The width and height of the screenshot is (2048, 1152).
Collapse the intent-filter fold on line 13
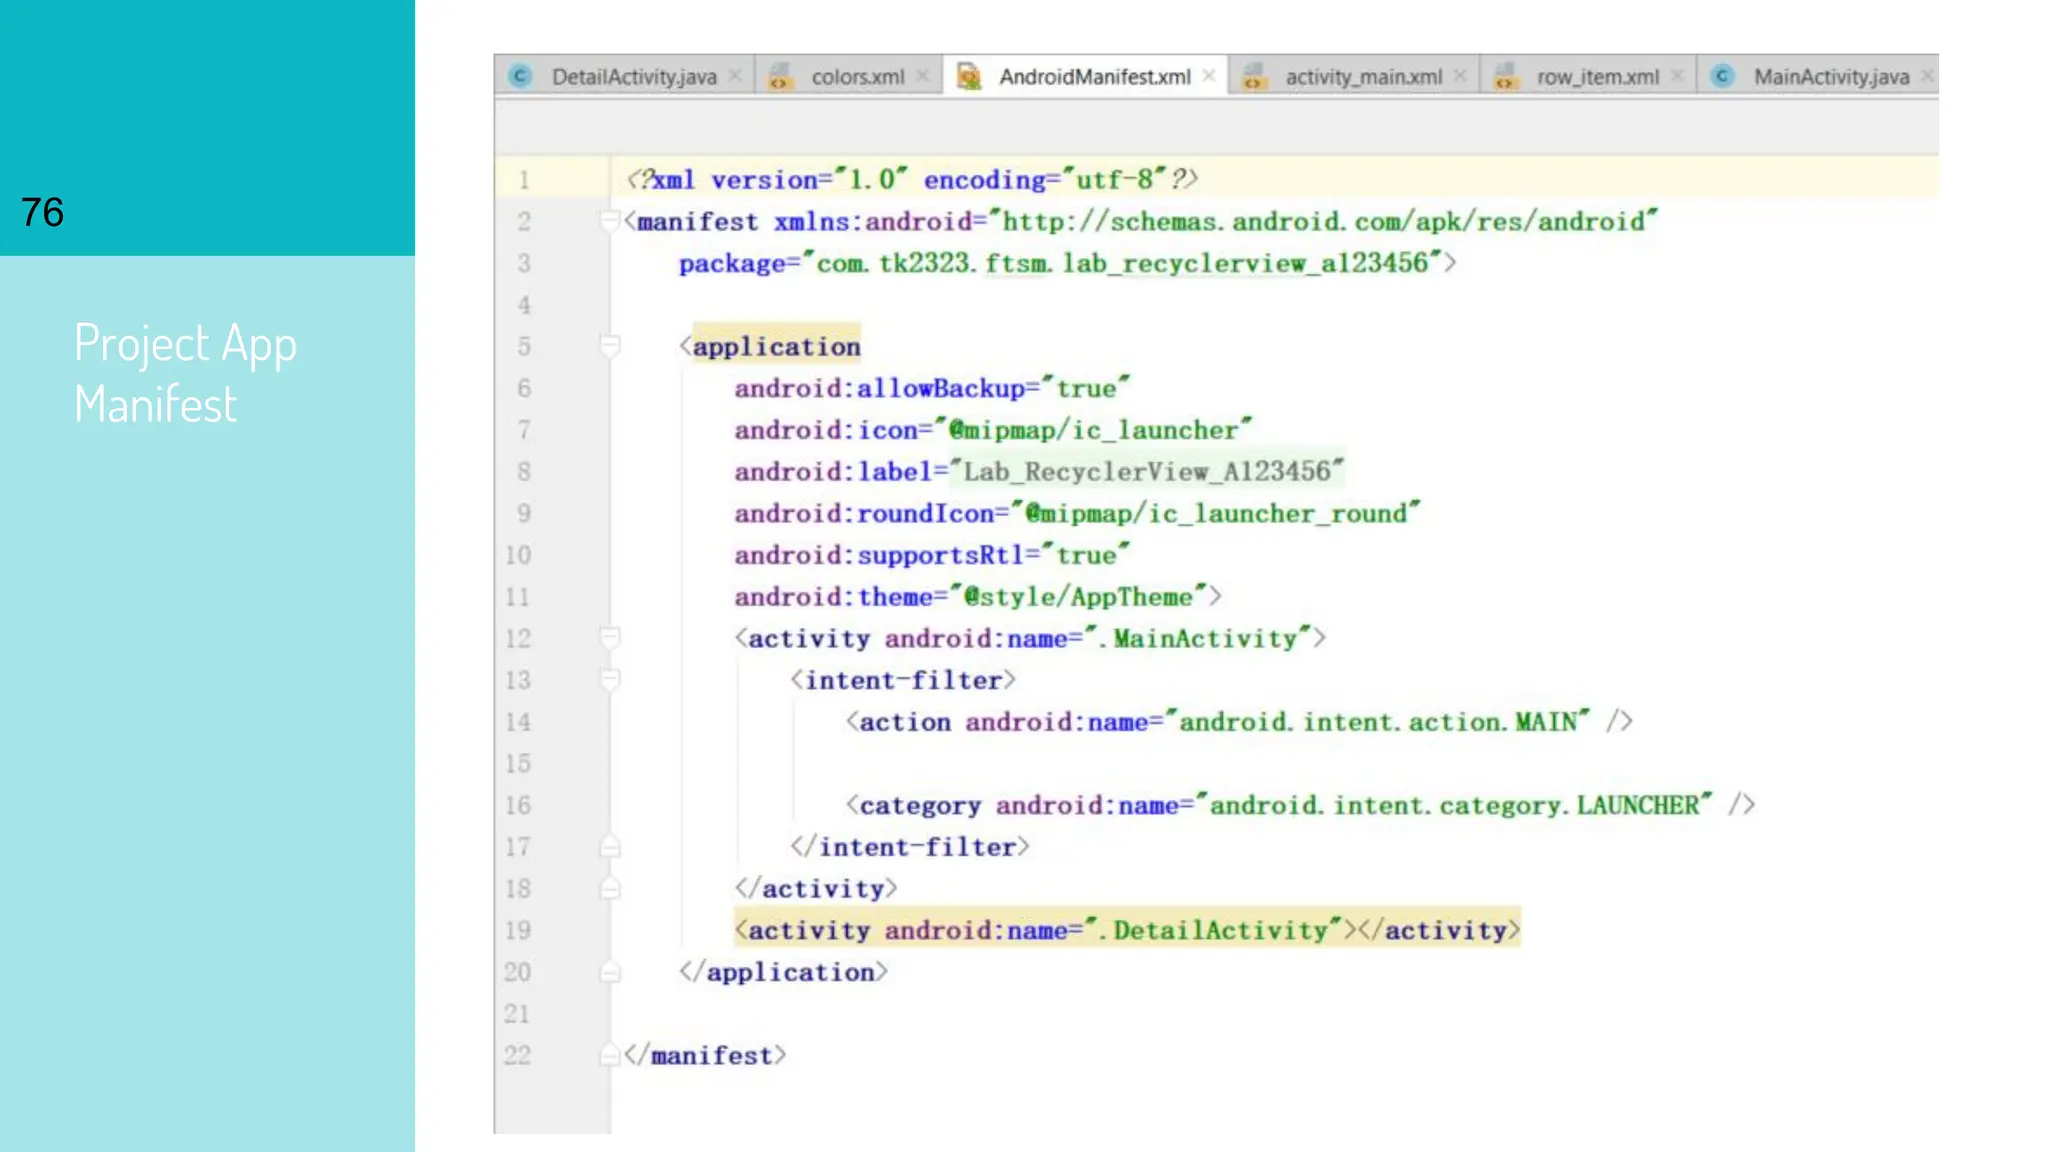(x=609, y=679)
